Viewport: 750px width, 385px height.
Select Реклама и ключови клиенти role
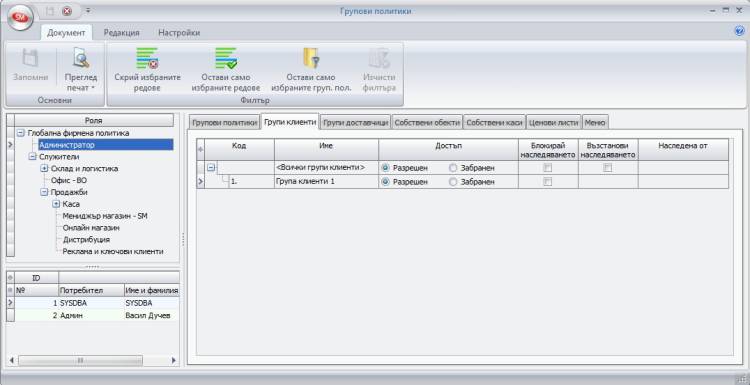point(113,252)
